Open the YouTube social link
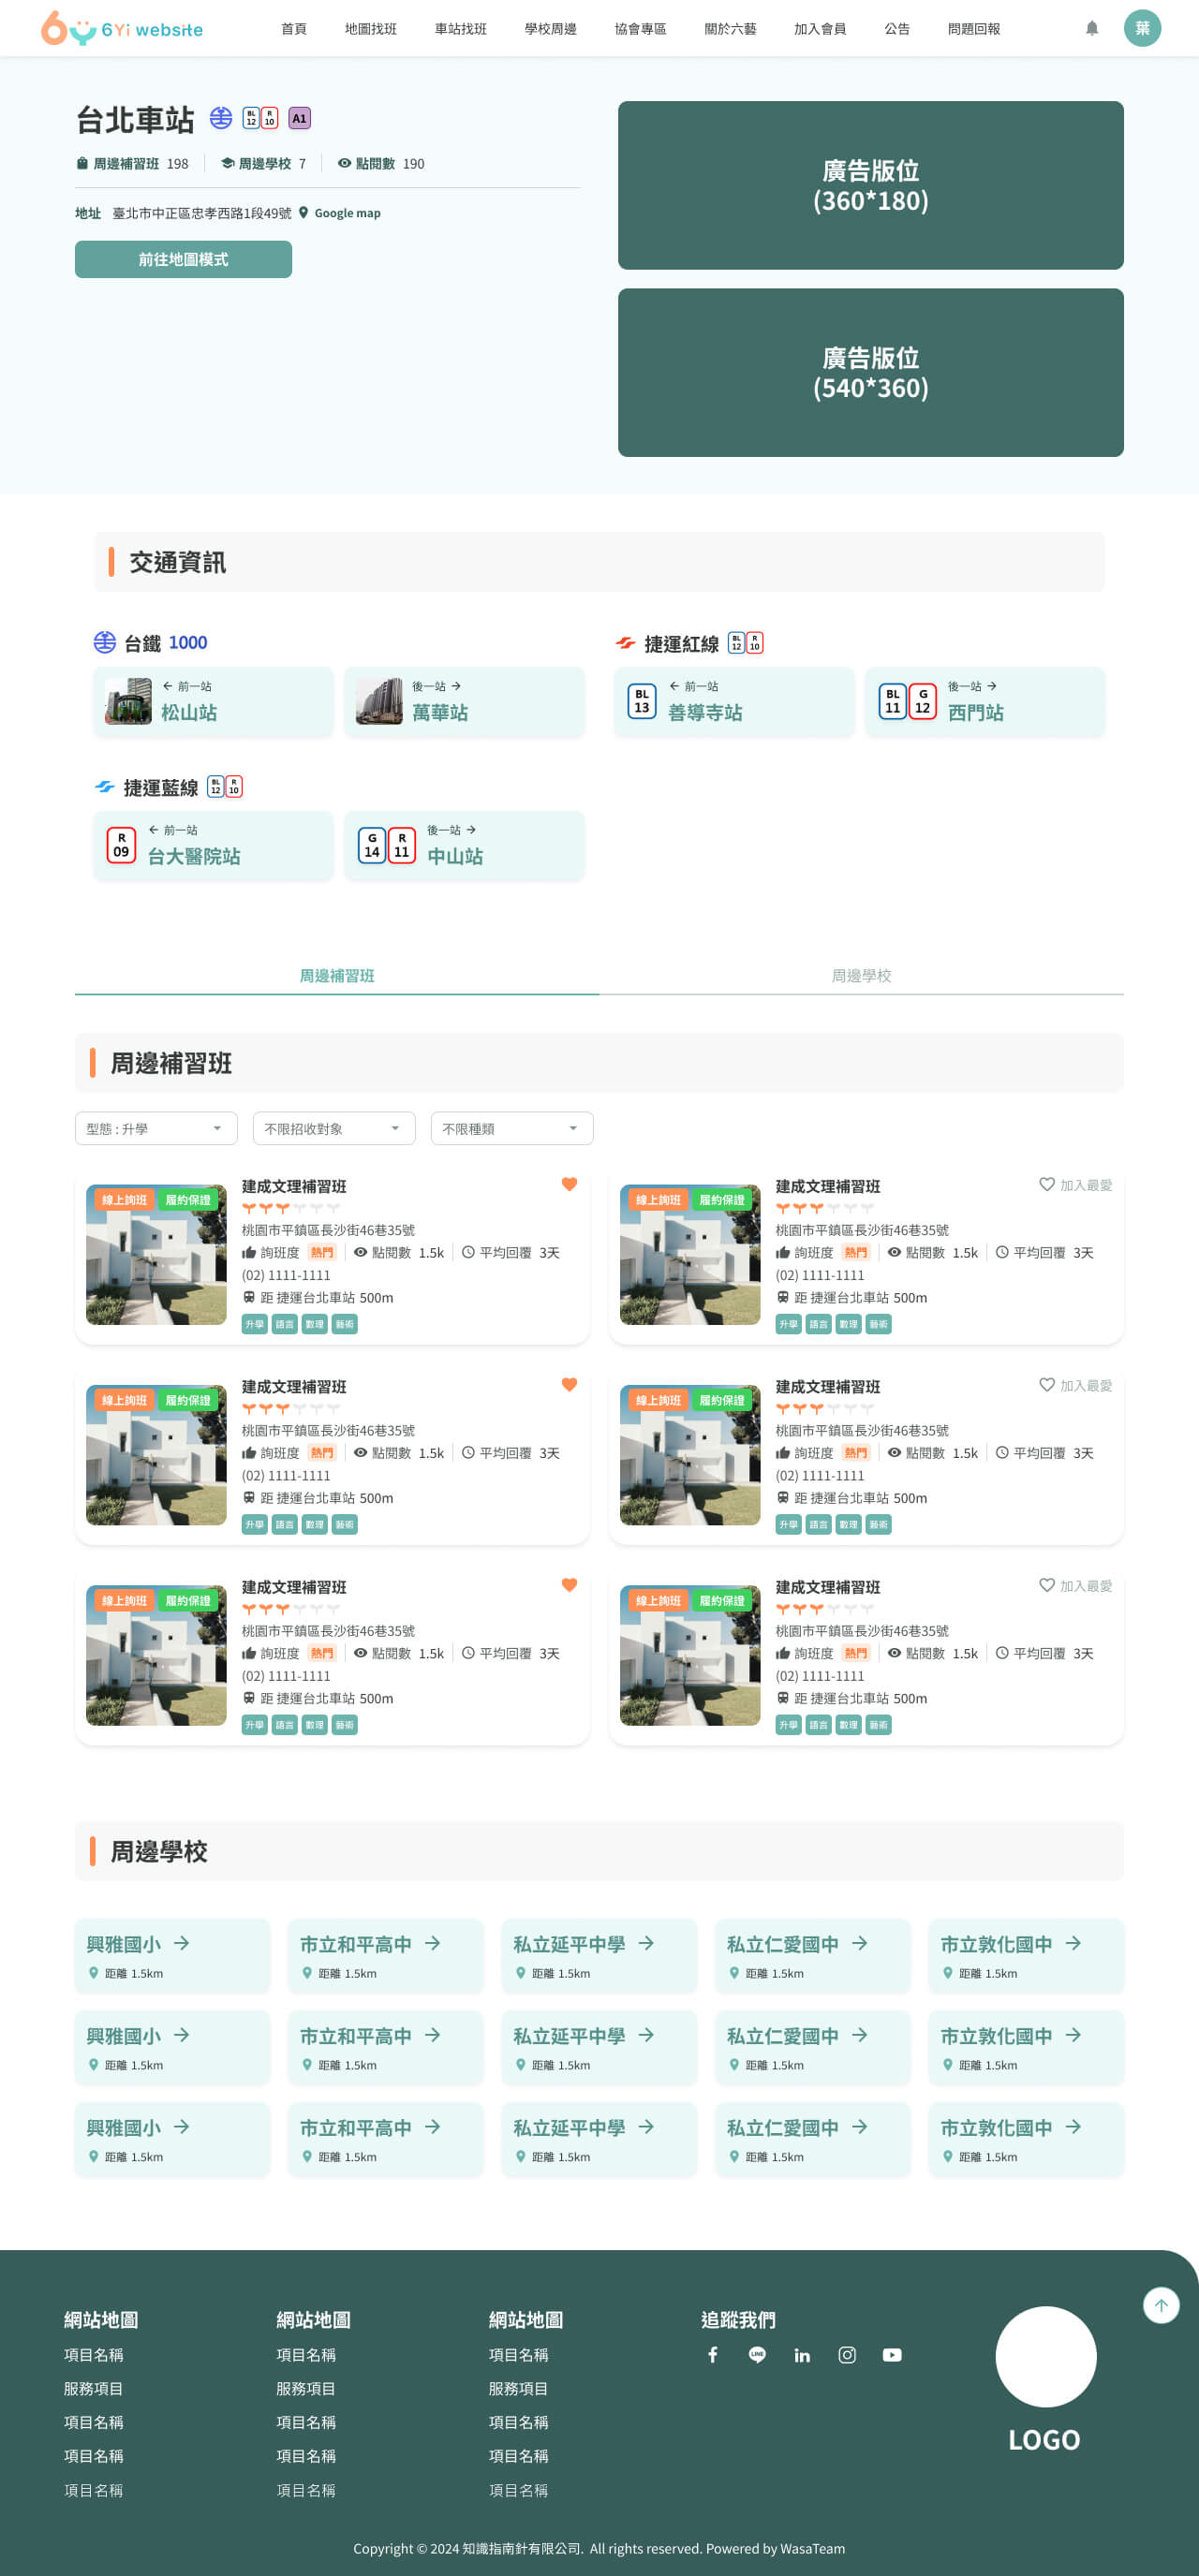Viewport: 1199px width, 2576px height. (892, 2355)
